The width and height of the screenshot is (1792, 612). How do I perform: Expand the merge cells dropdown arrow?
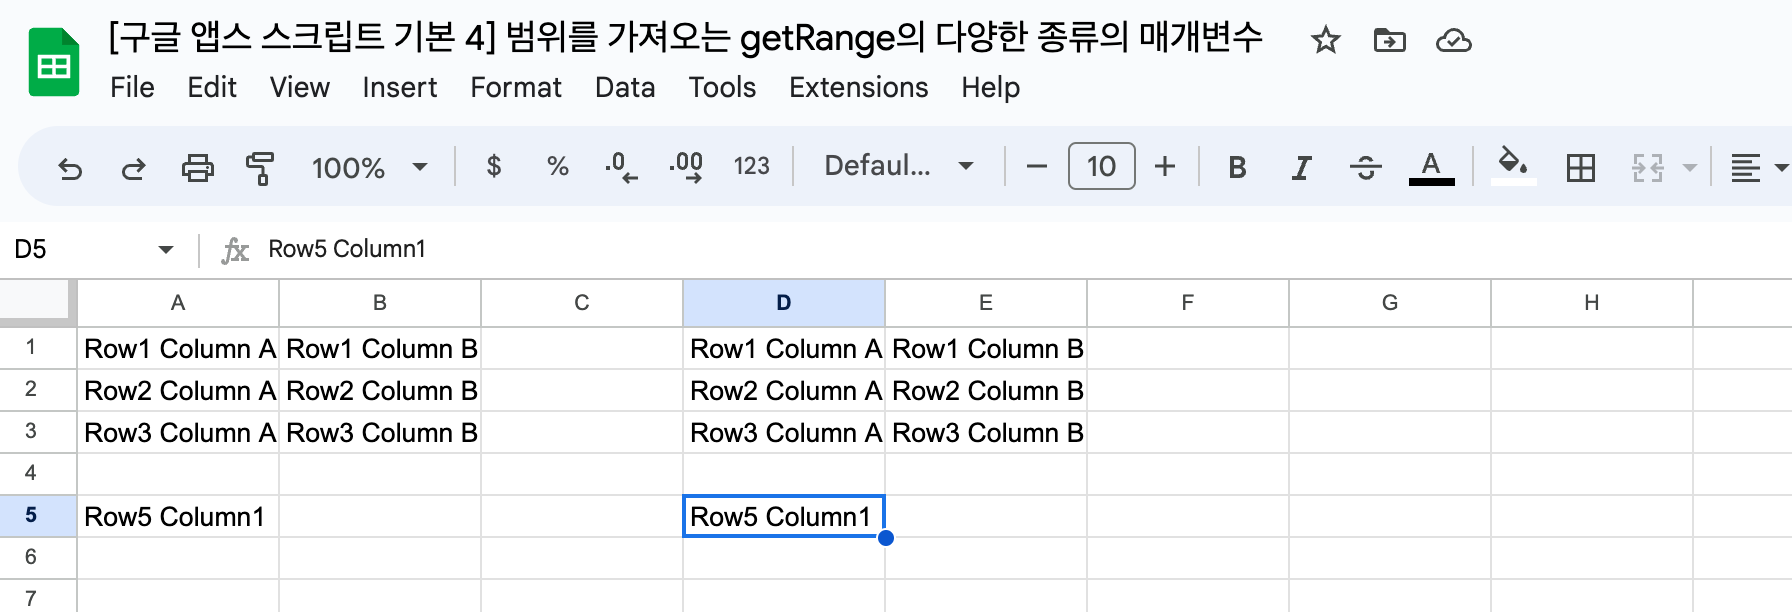[x=1690, y=167]
